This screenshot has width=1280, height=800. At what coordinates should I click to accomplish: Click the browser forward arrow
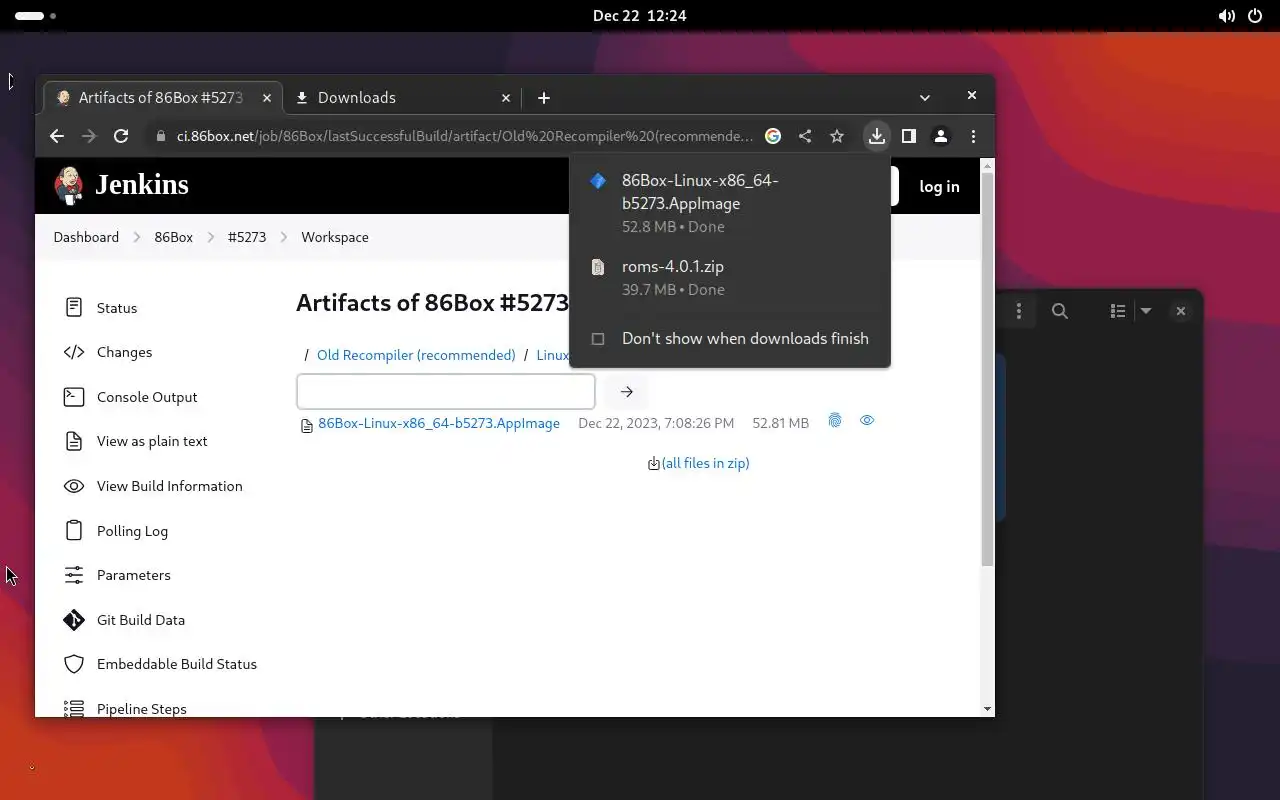89,136
